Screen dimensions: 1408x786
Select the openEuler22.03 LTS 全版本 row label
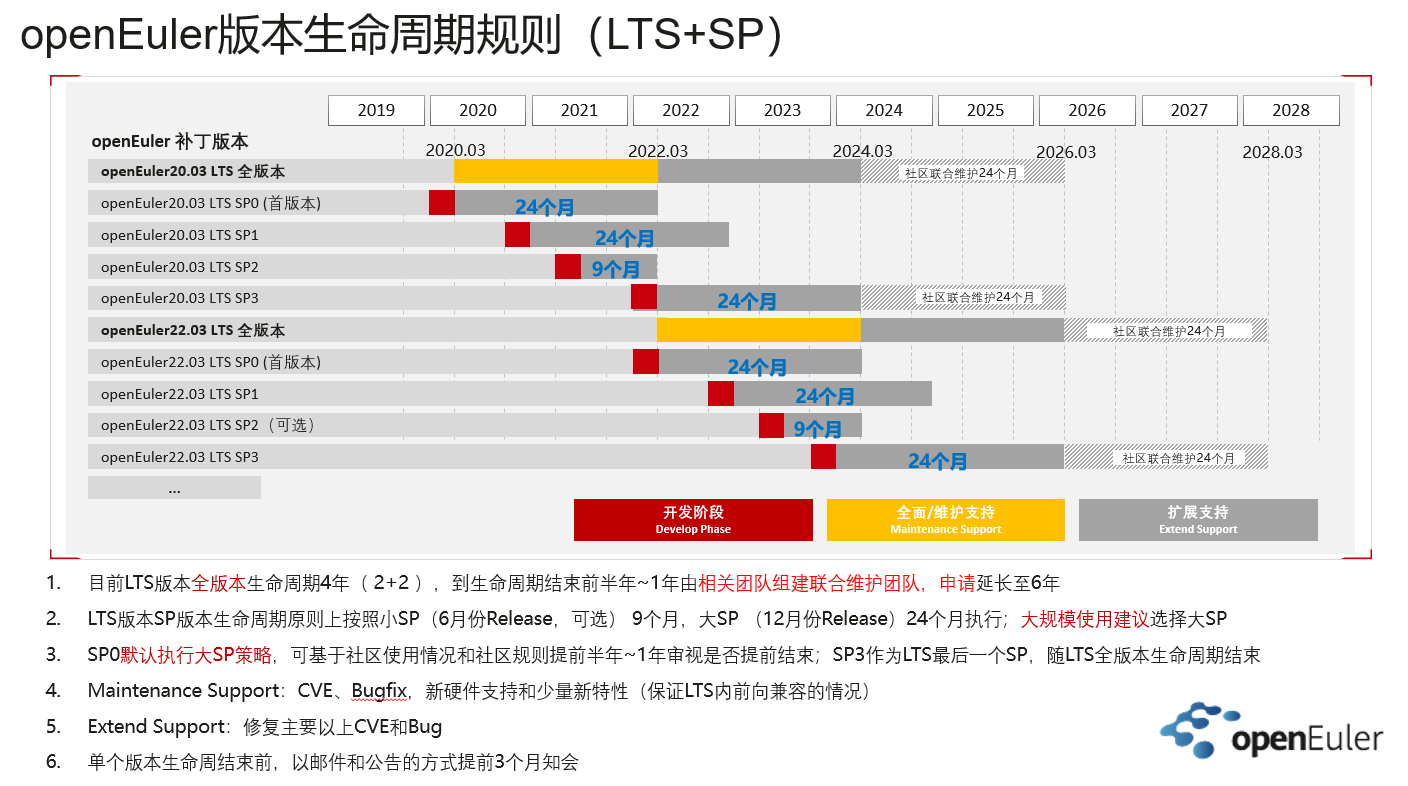pos(192,330)
